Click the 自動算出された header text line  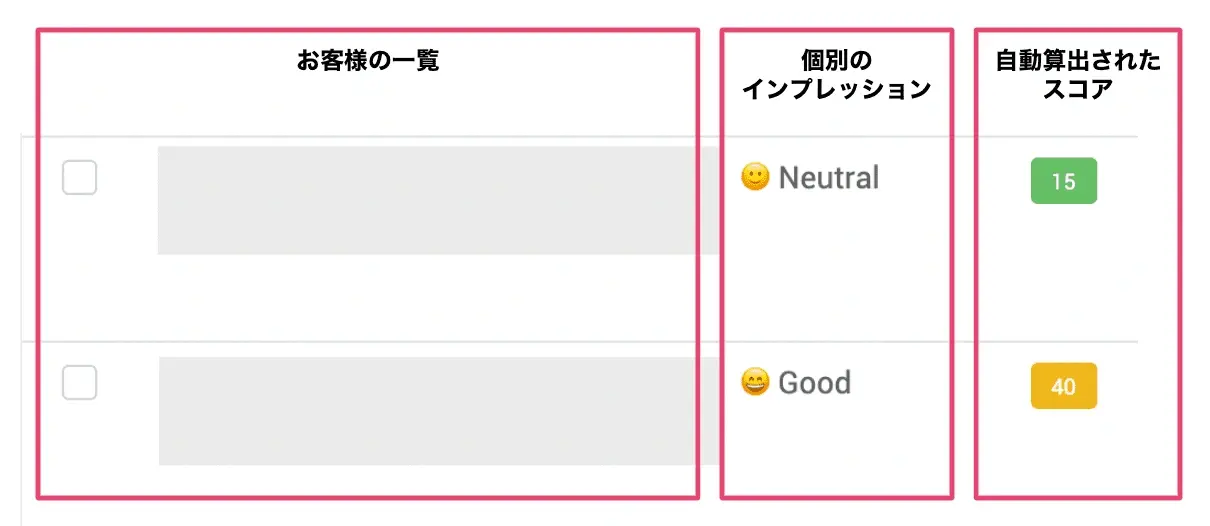(1078, 62)
